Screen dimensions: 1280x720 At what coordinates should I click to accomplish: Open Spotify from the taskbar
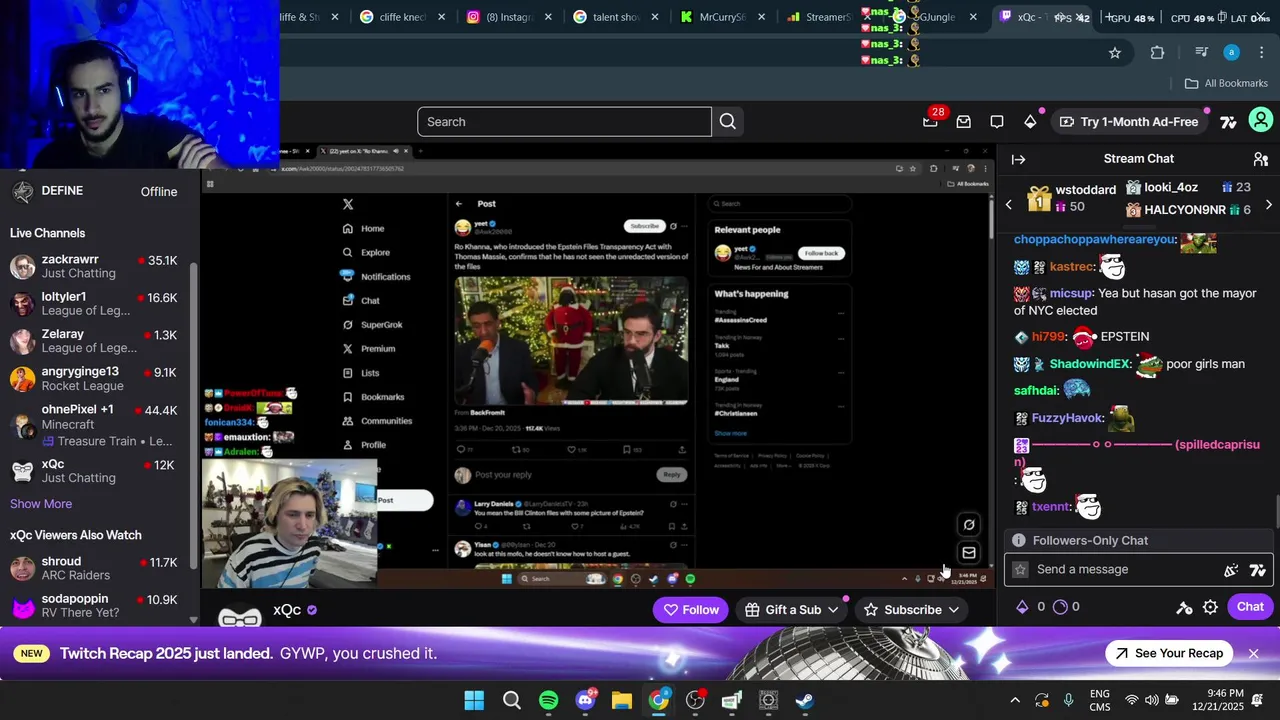pyautogui.click(x=548, y=700)
